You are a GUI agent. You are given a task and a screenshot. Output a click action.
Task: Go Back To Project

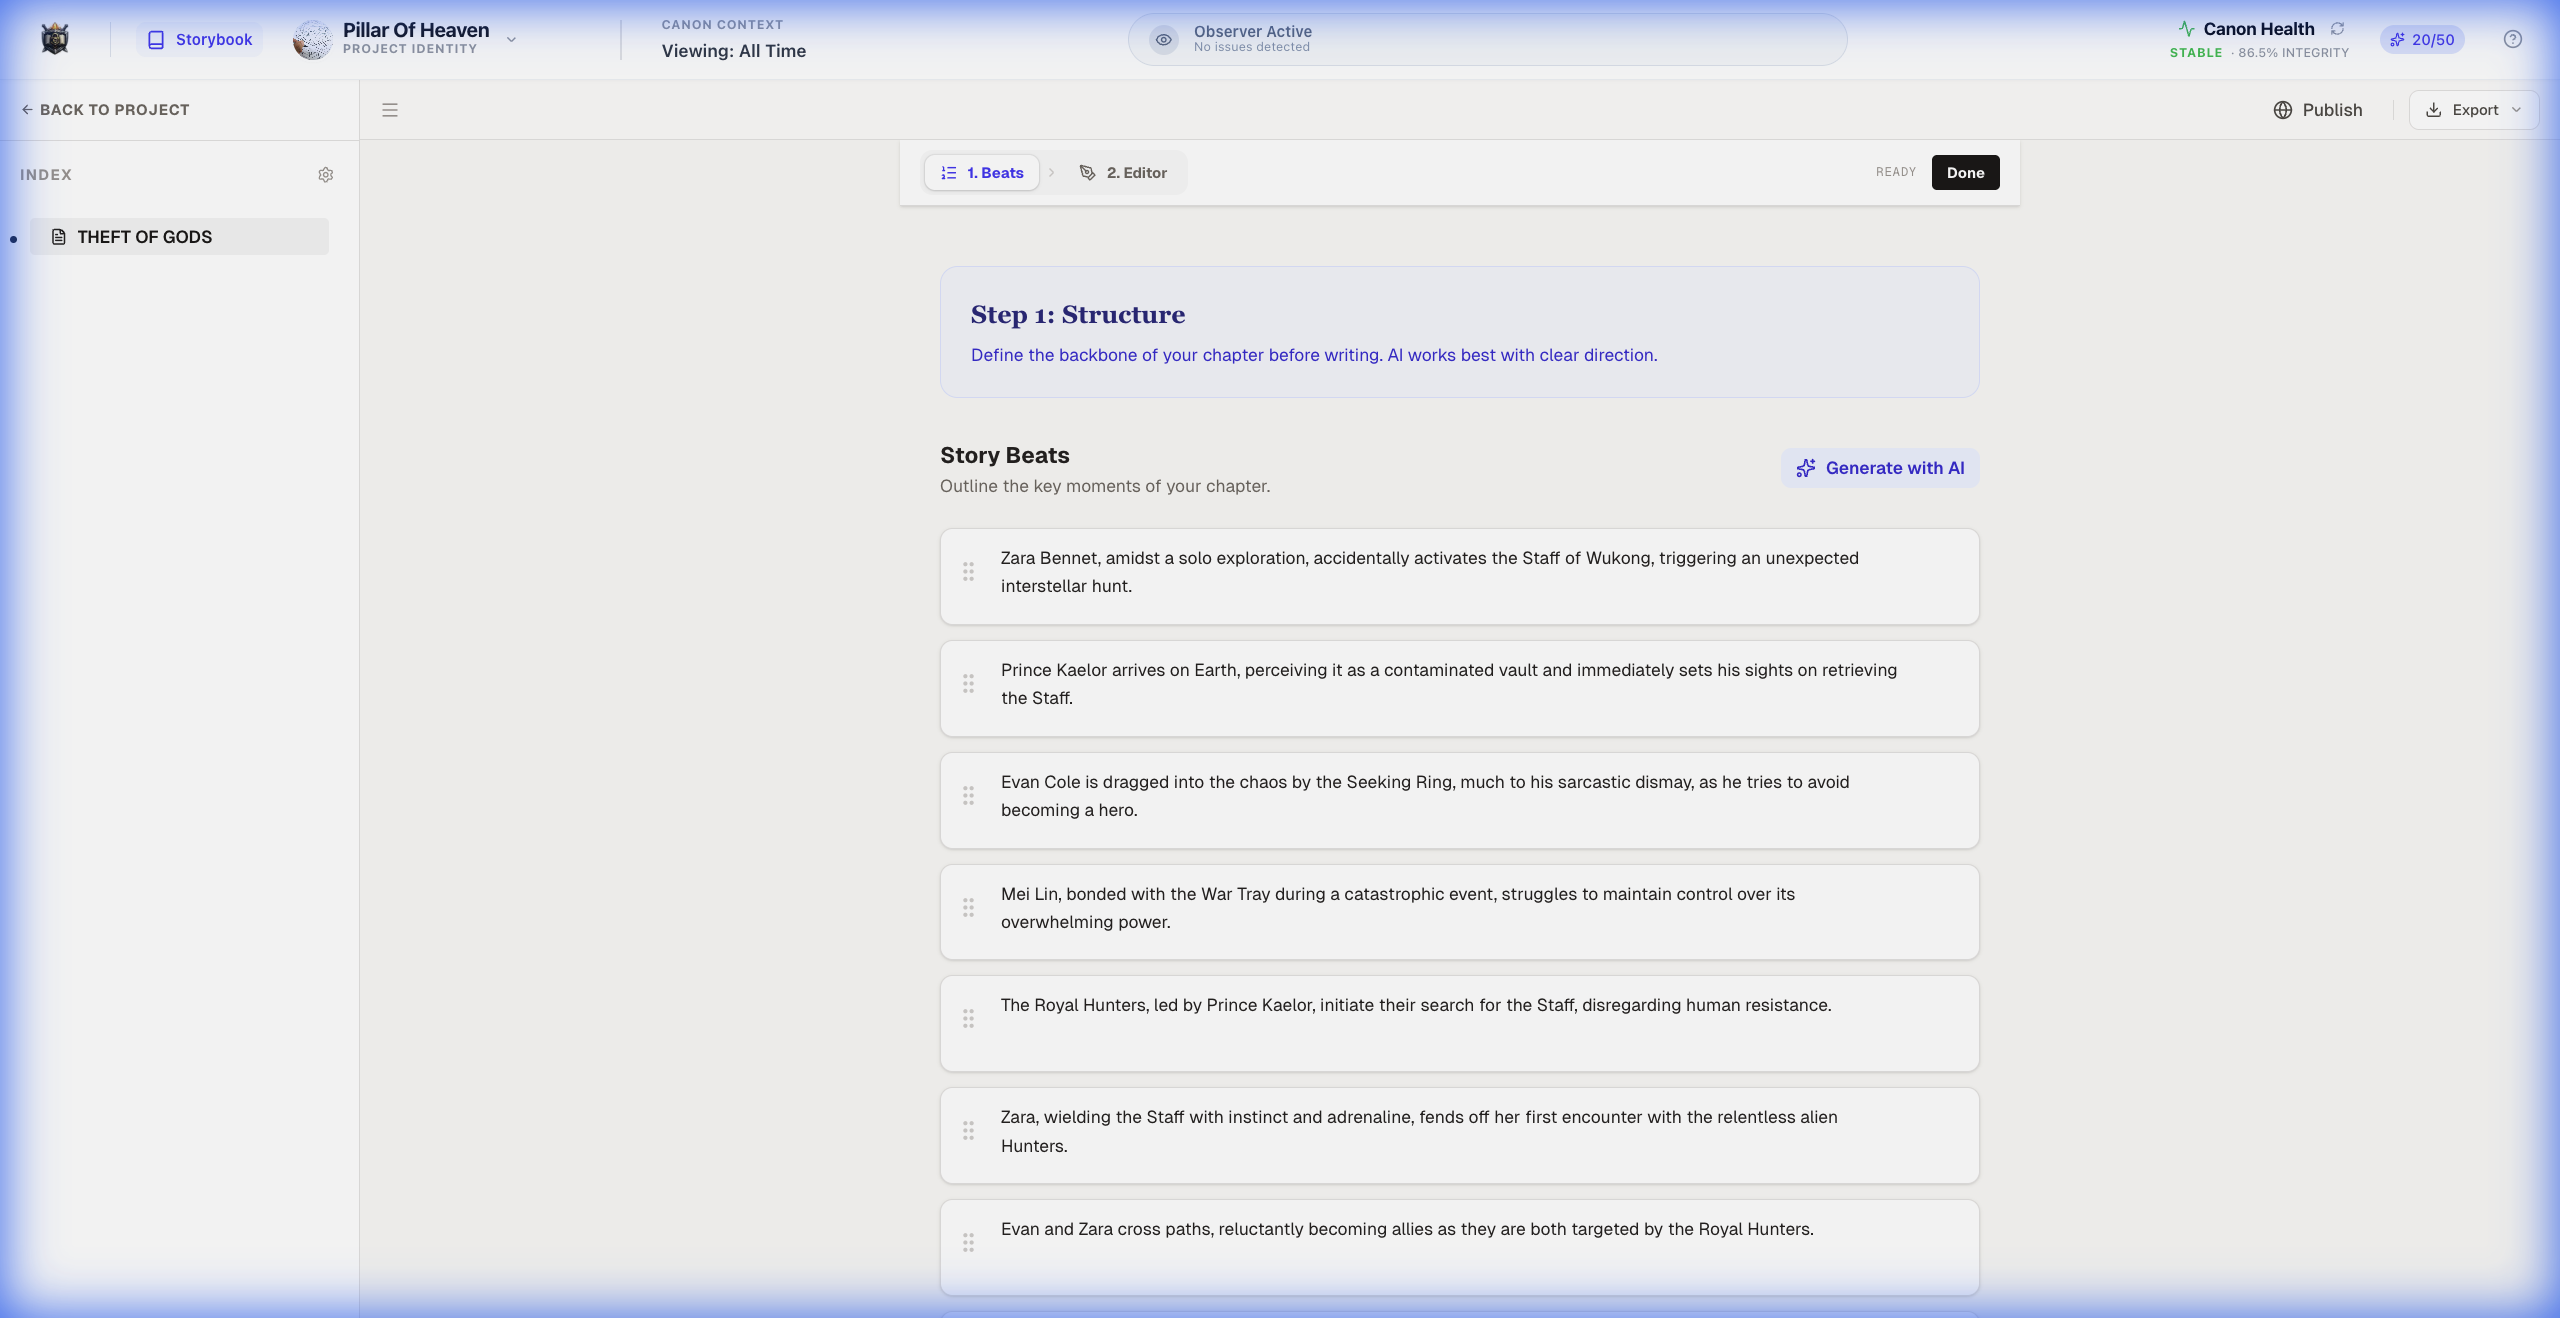coord(106,110)
